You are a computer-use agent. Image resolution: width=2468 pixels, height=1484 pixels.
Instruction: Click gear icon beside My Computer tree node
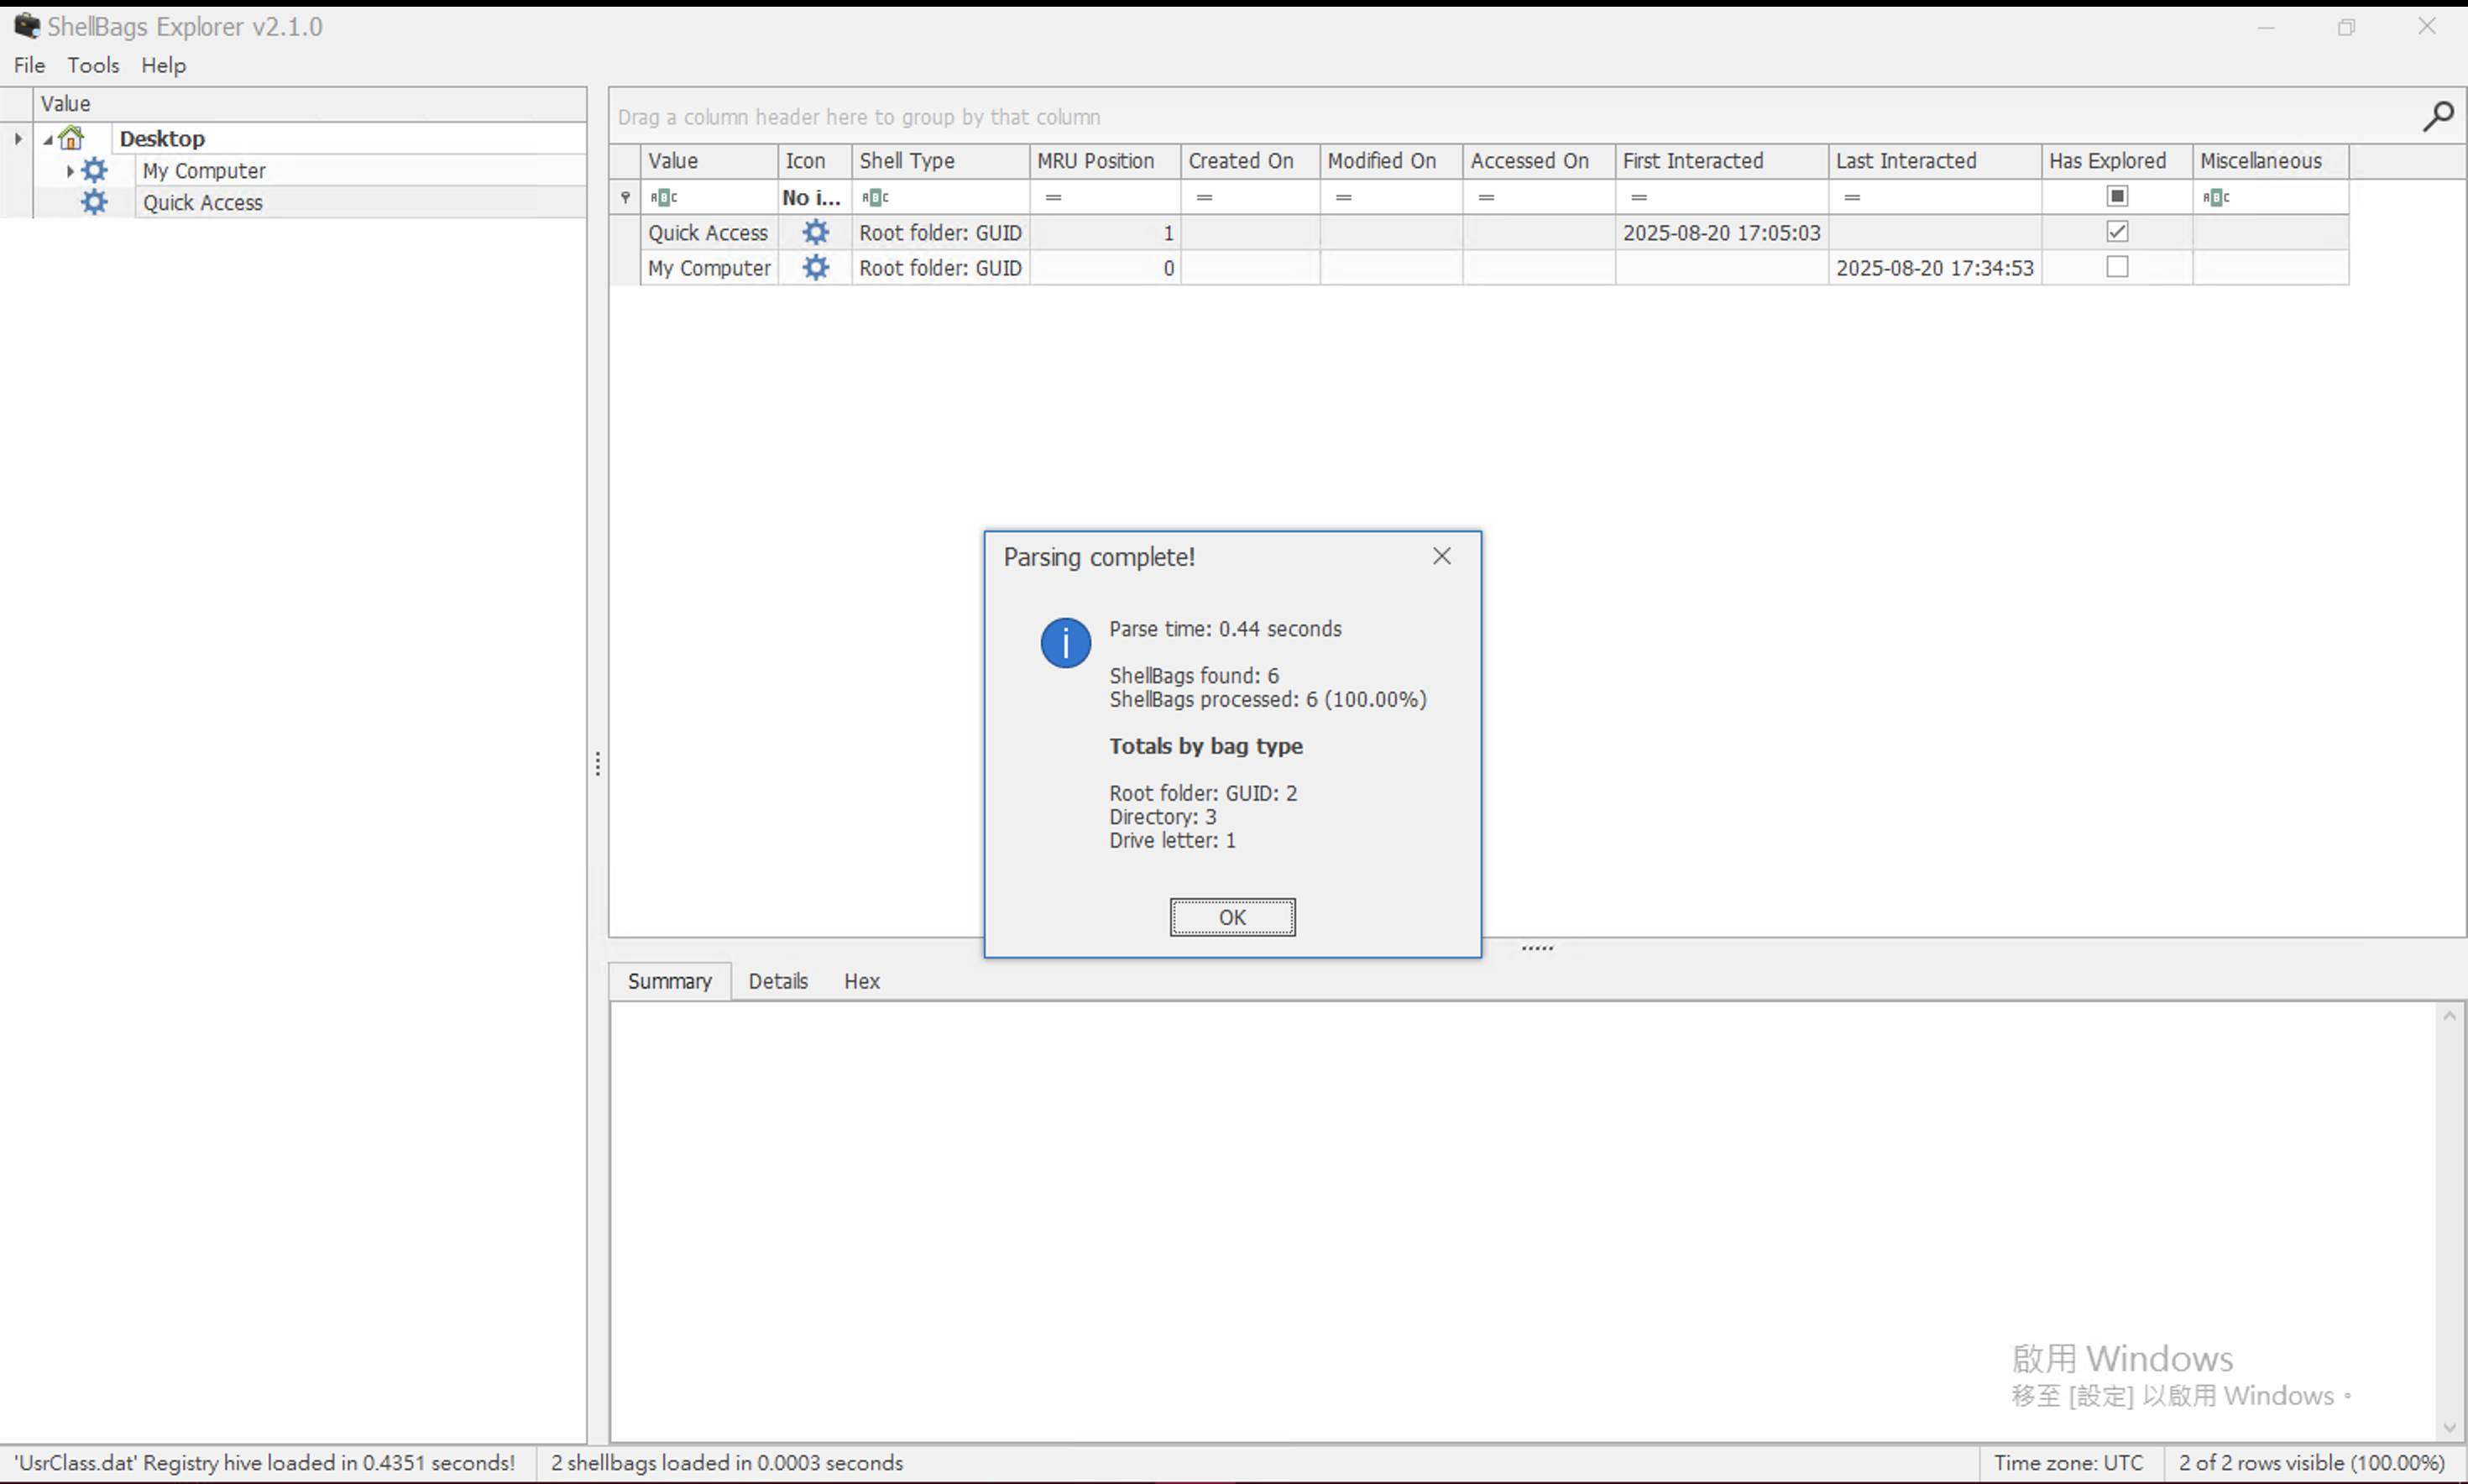[94, 170]
